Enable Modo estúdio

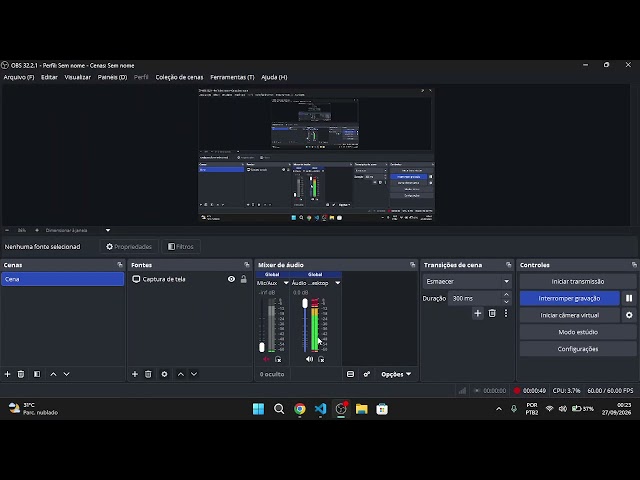click(x=578, y=332)
